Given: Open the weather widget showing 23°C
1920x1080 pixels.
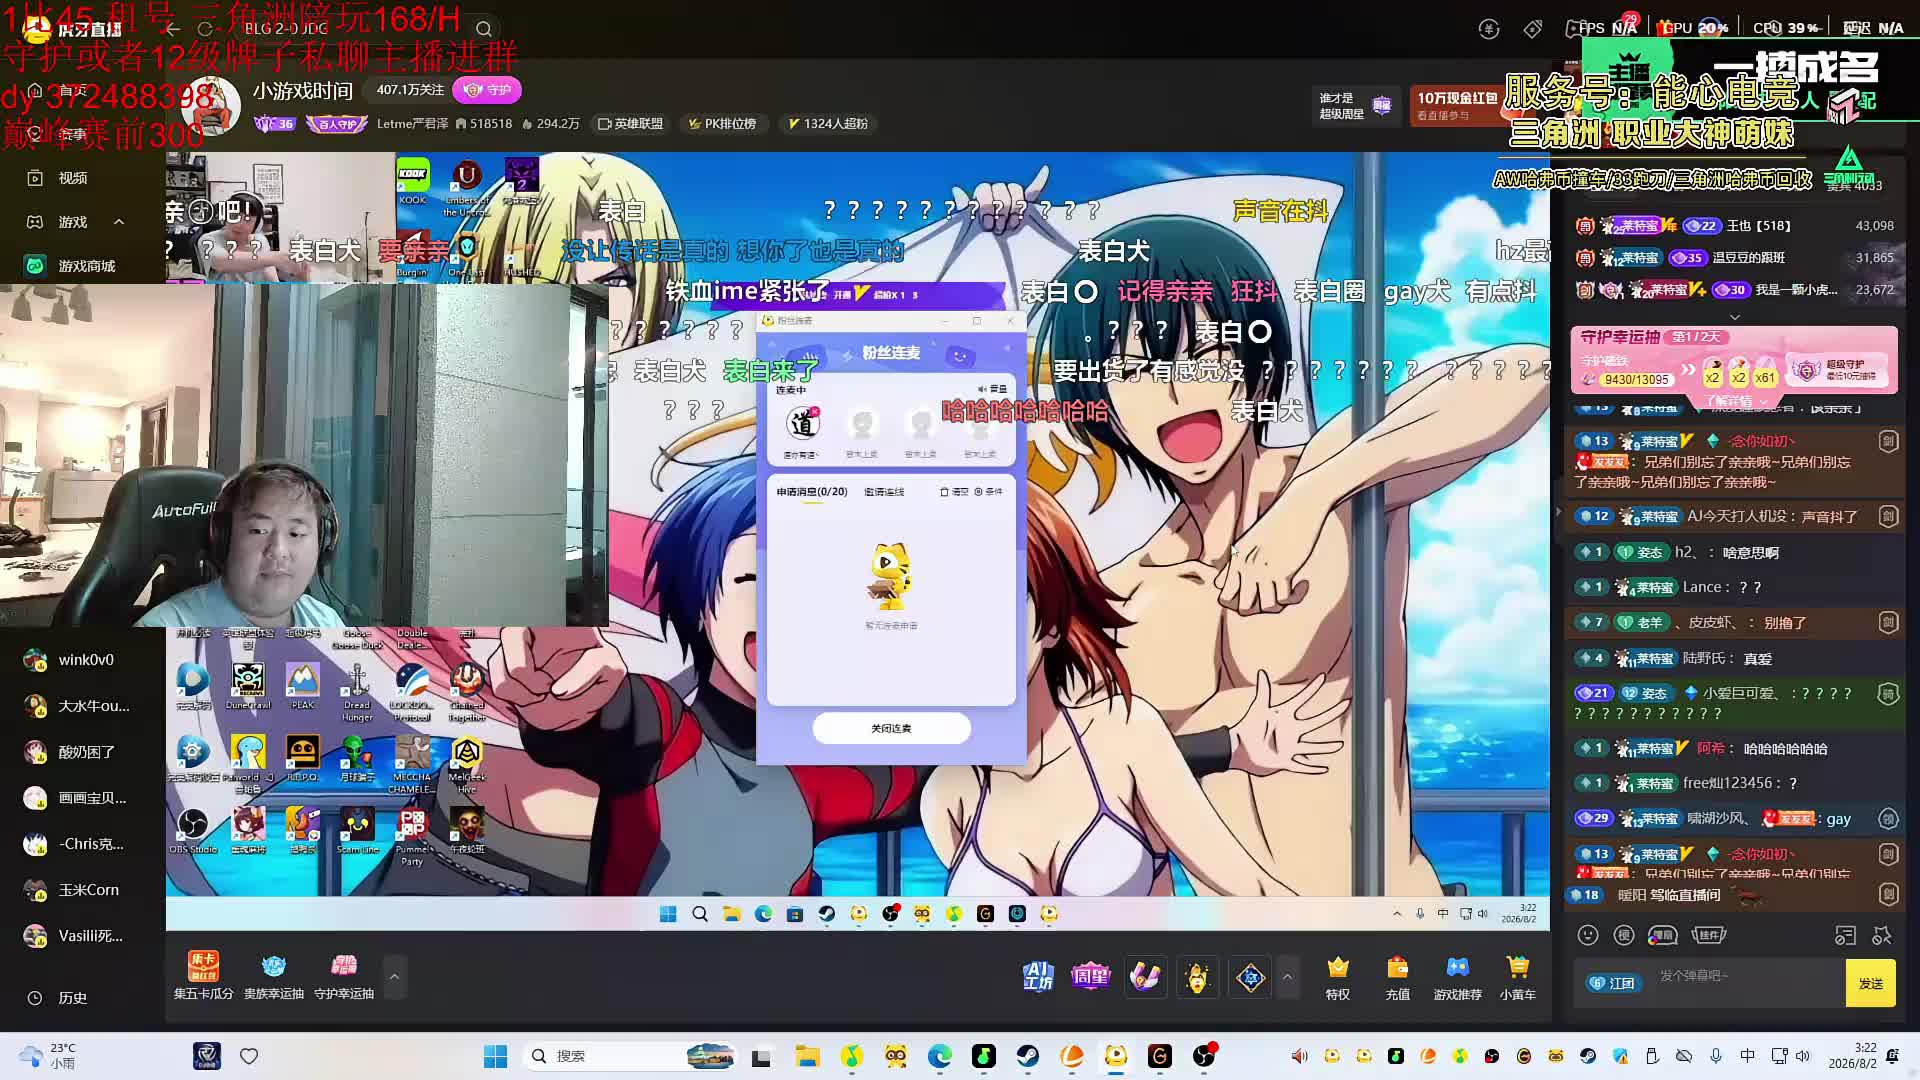Looking at the screenshot, I should point(48,1056).
